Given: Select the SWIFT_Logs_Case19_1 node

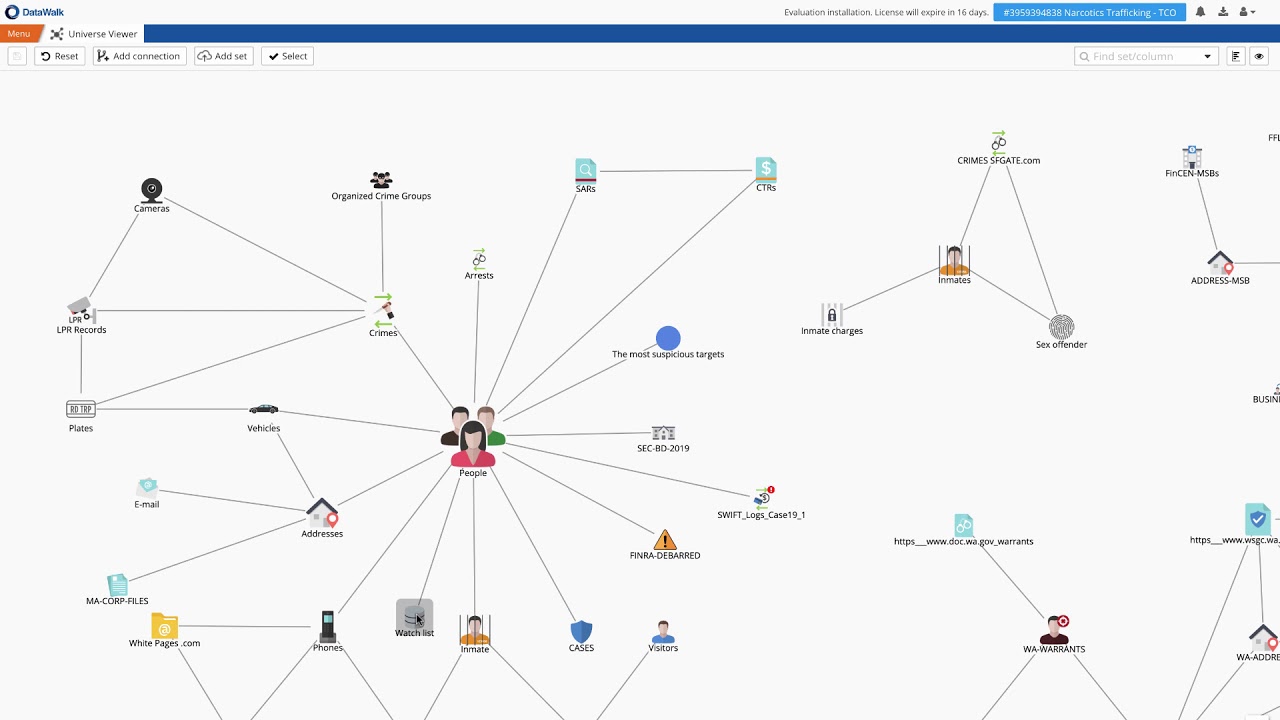Looking at the screenshot, I should (x=763, y=497).
